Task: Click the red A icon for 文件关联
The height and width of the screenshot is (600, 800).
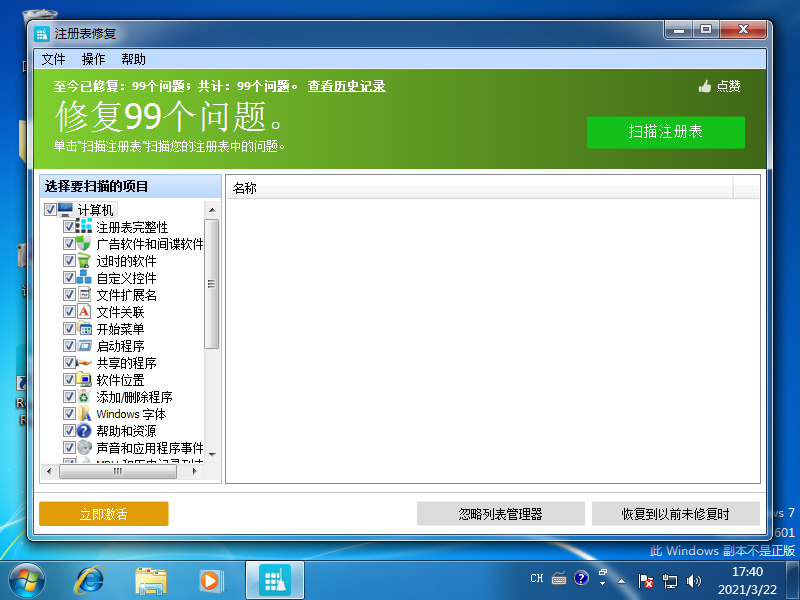Action: click(84, 312)
